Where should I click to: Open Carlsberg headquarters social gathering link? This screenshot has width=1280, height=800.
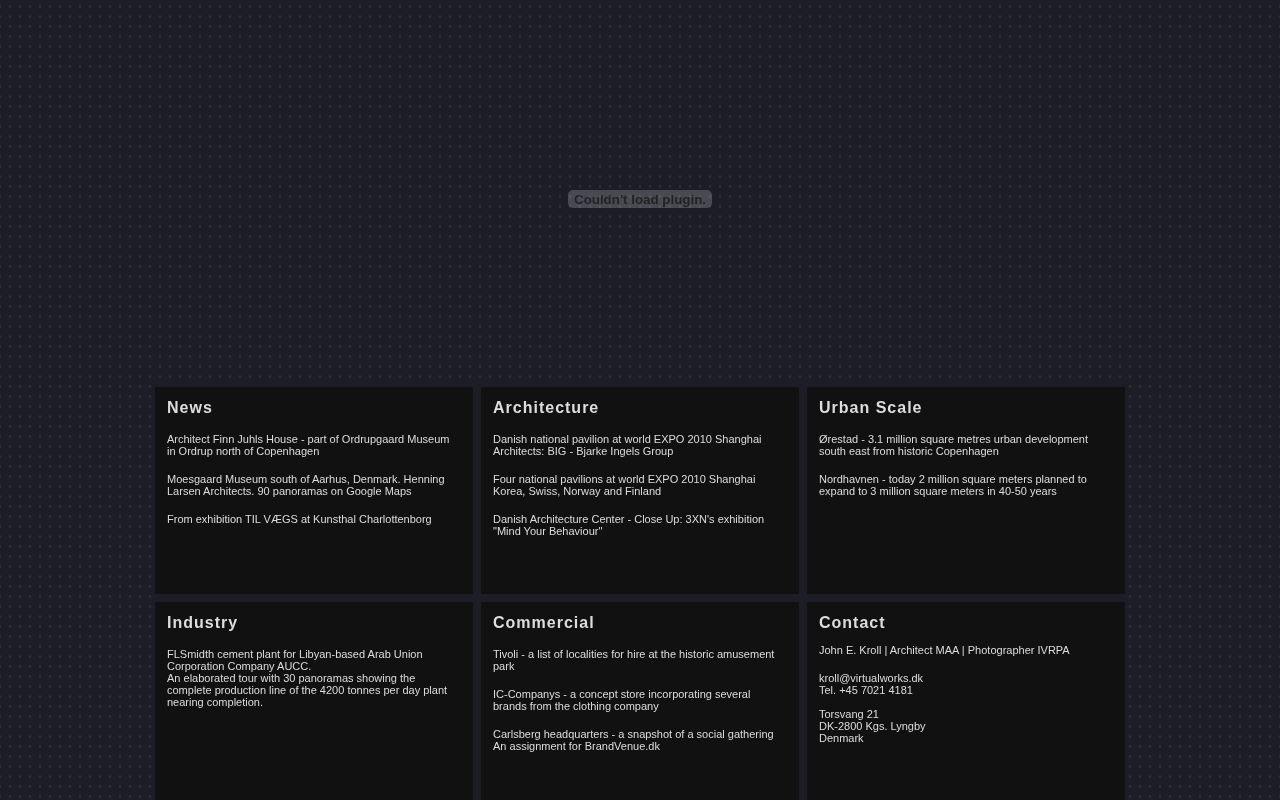tap(633, 740)
